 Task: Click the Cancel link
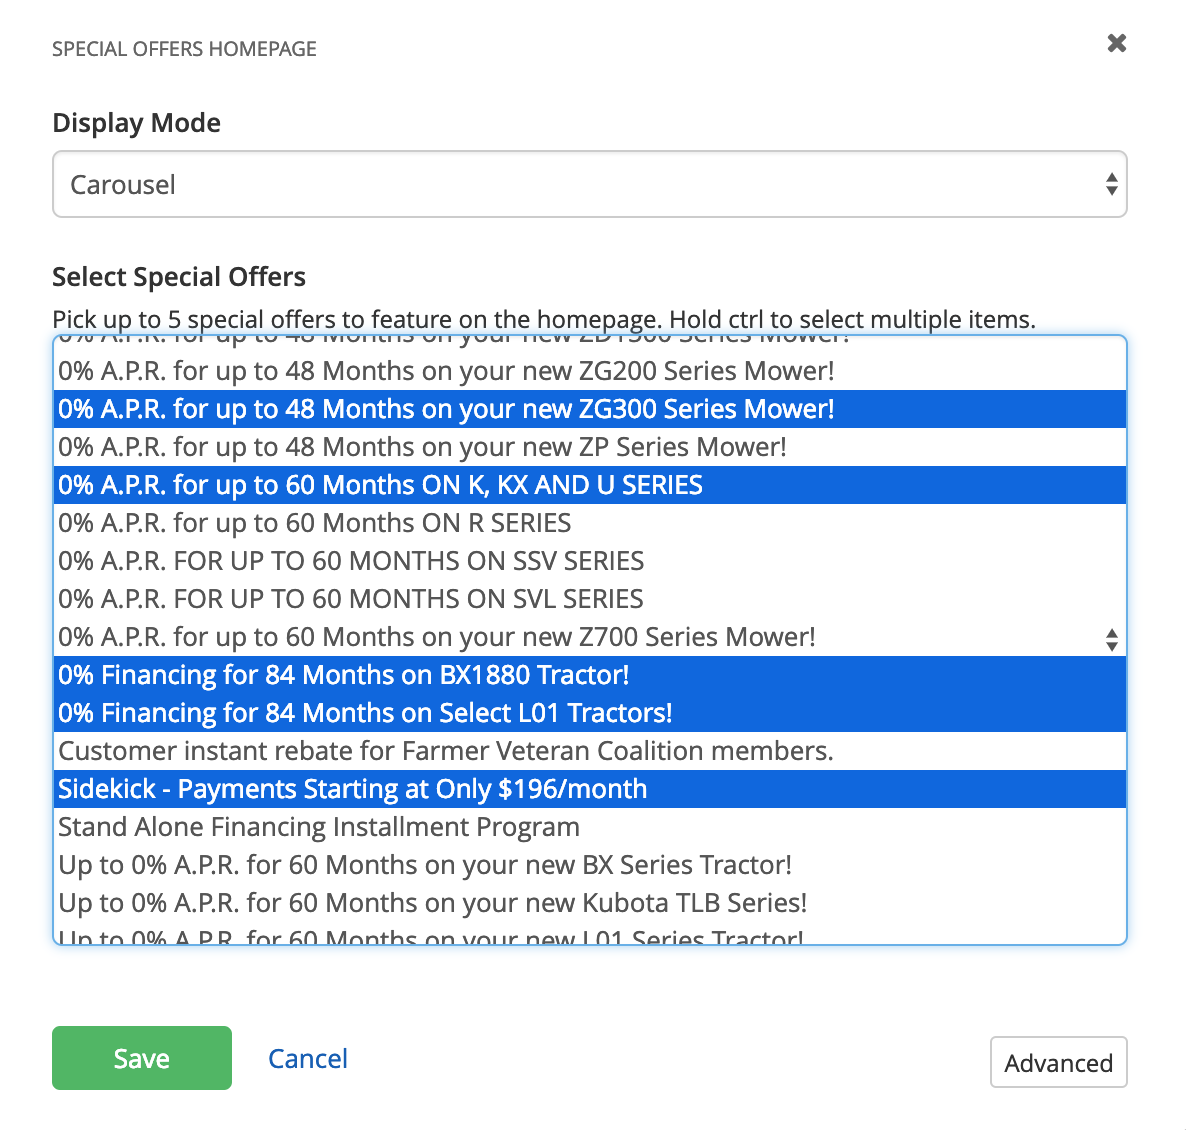pos(308,1058)
